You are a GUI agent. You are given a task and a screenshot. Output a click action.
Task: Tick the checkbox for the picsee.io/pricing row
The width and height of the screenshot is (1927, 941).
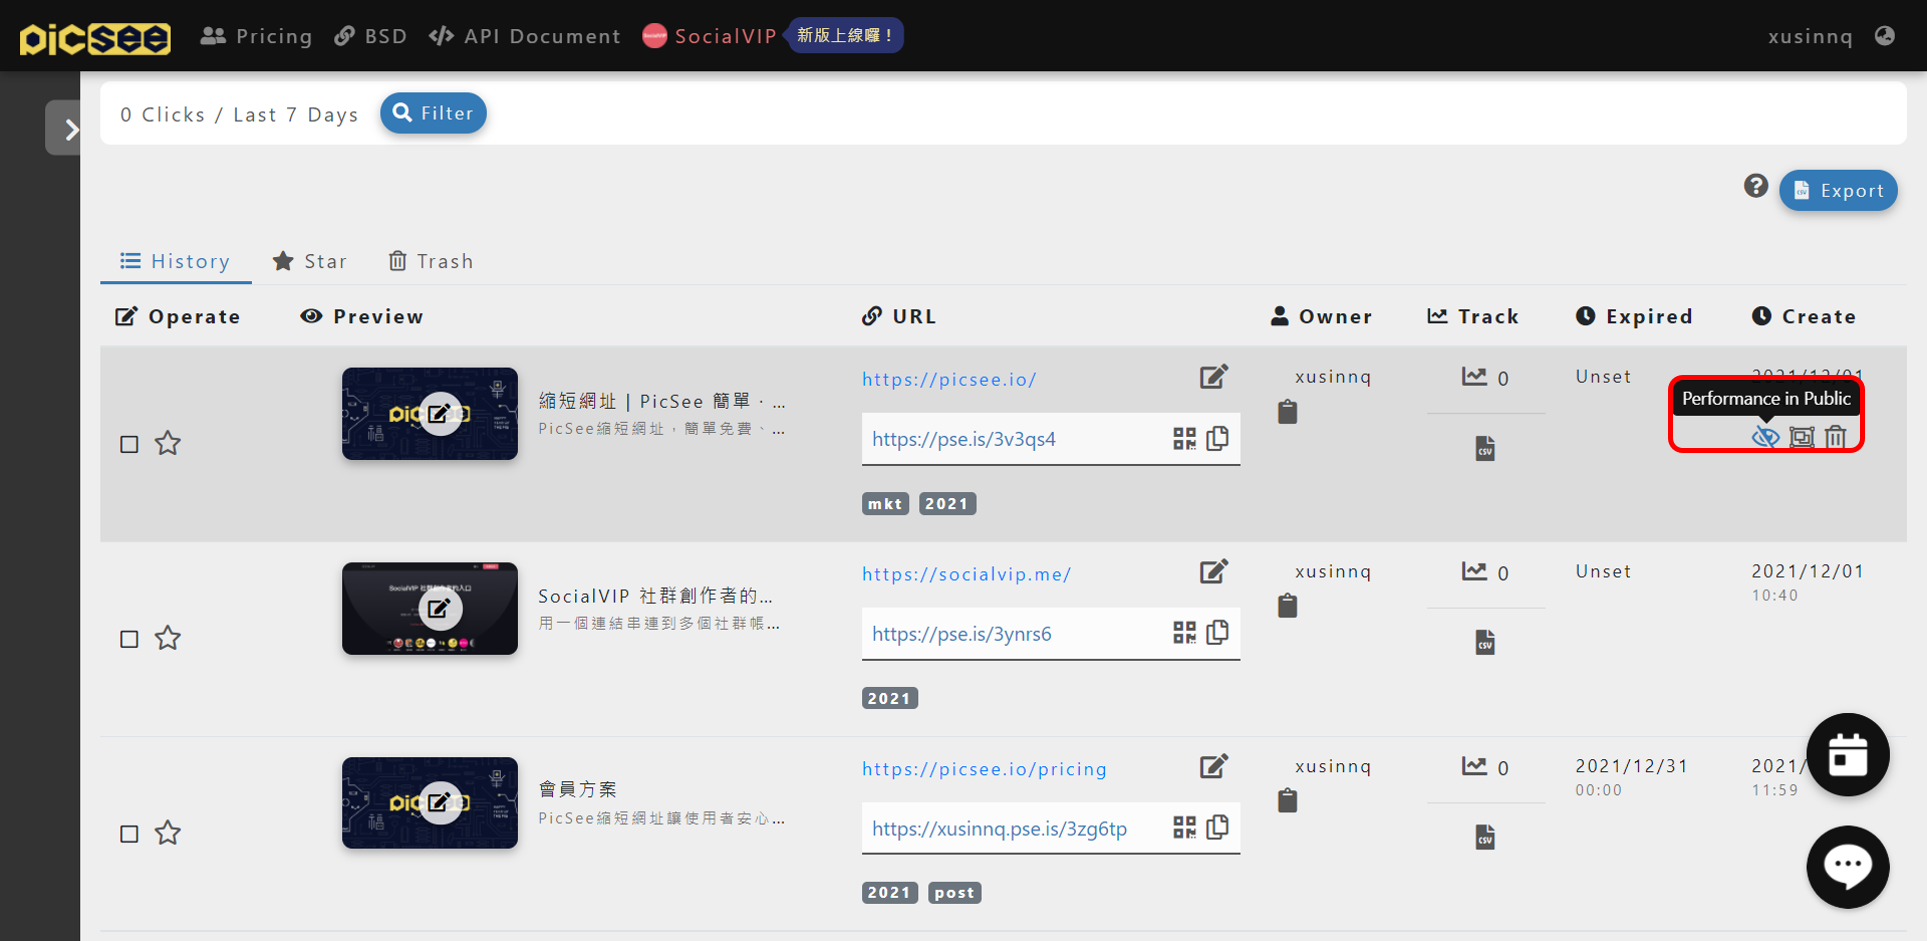129,834
